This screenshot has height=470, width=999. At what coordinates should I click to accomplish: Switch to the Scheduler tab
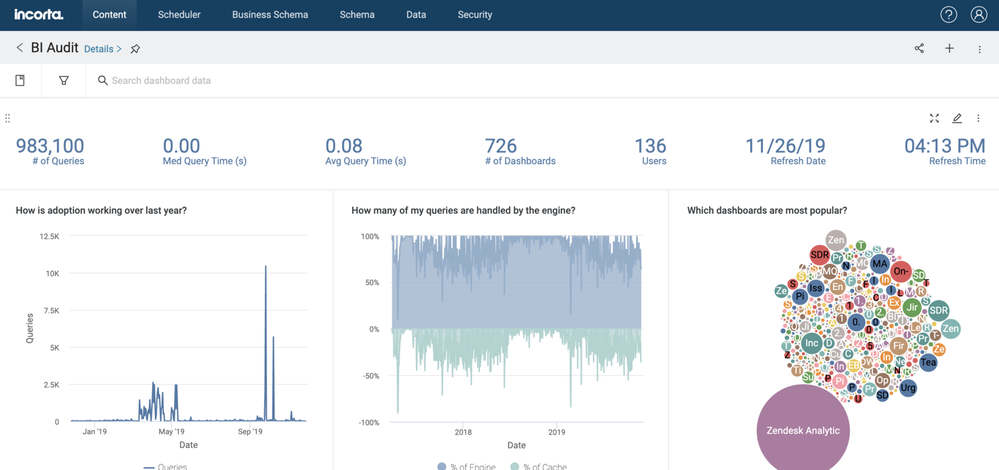tap(179, 15)
